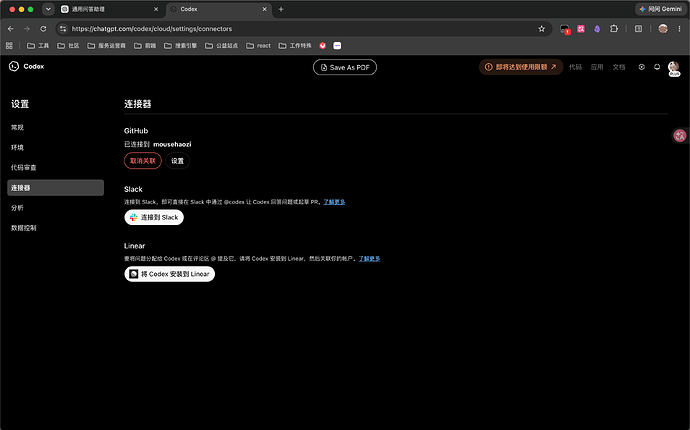Open Chrome's three-dot menu
Image resolution: width=690 pixels, height=430 pixels.
tap(679, 29)
